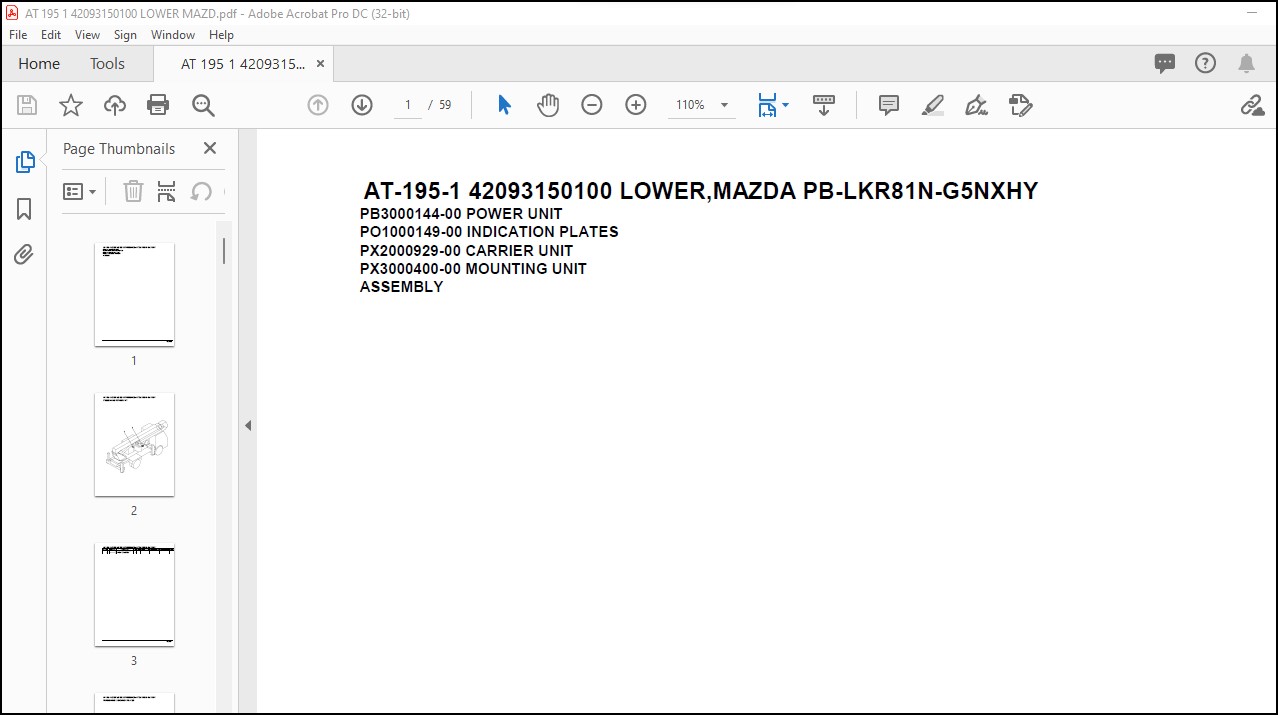Click the upload to cloud icon
This screenshot has height=715, width=1278.
click(x=115, y=105)
